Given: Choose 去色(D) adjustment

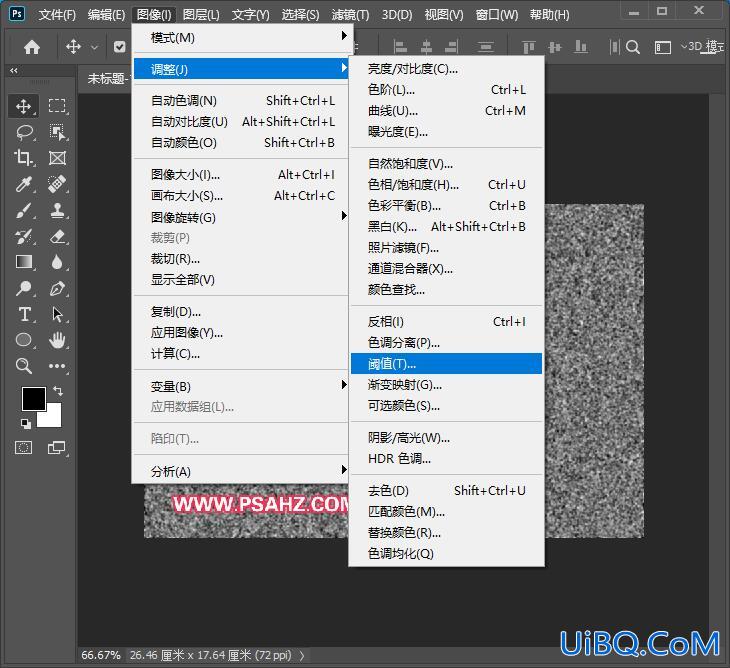Looking at the screenshot, I should pos(446,491).
